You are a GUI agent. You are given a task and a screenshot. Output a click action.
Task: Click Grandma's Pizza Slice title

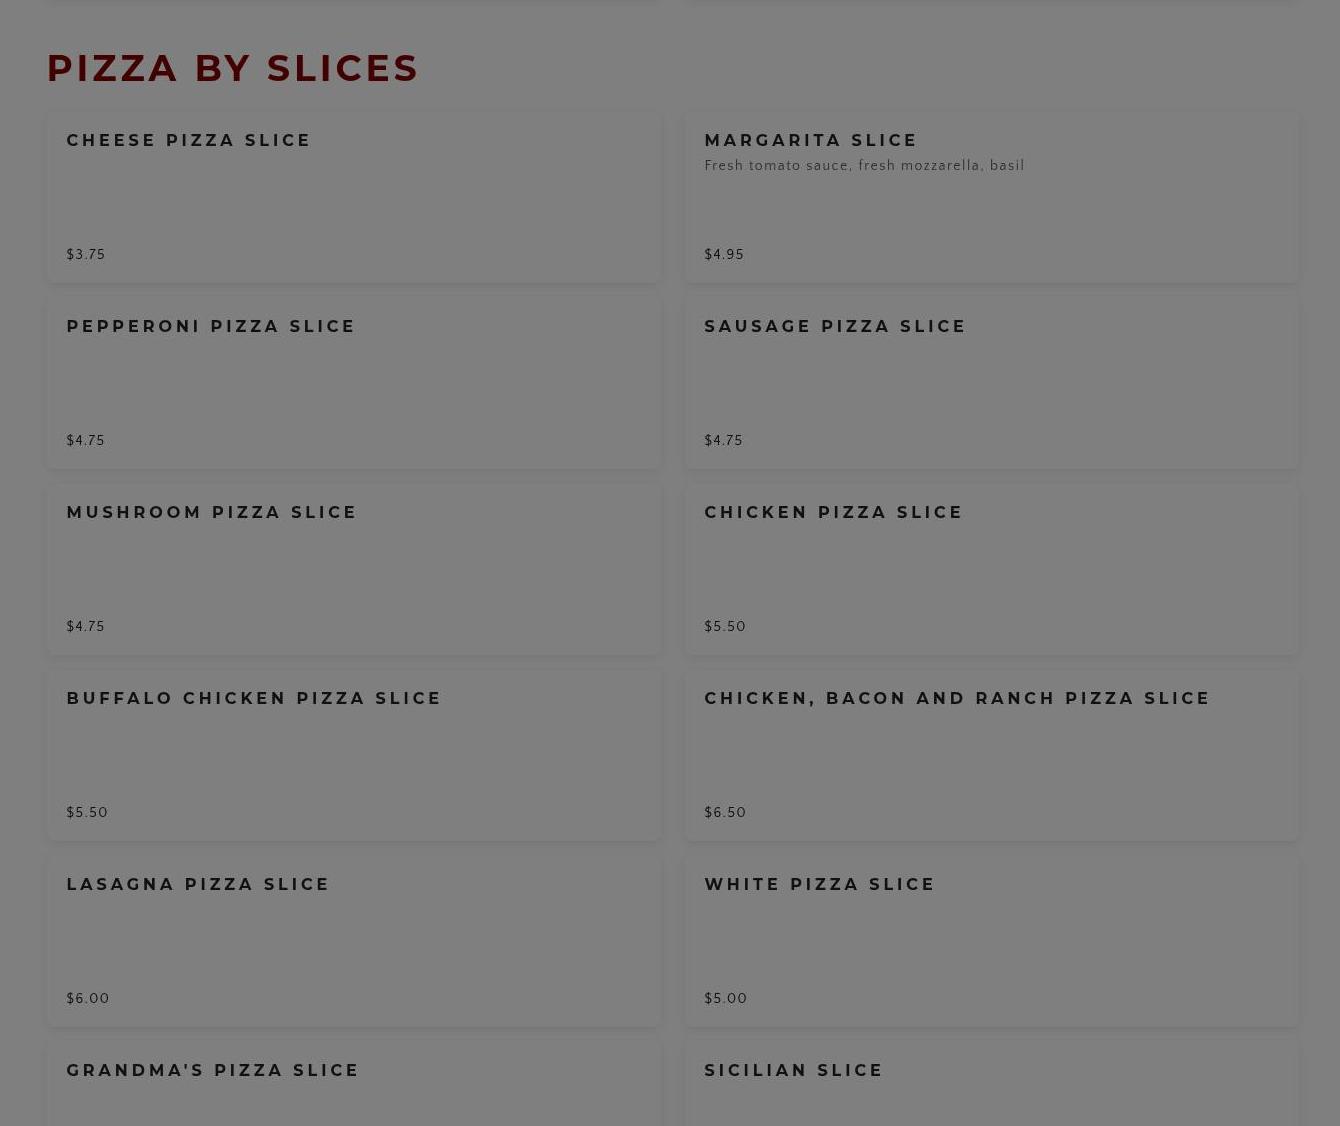click(213, 1070)
